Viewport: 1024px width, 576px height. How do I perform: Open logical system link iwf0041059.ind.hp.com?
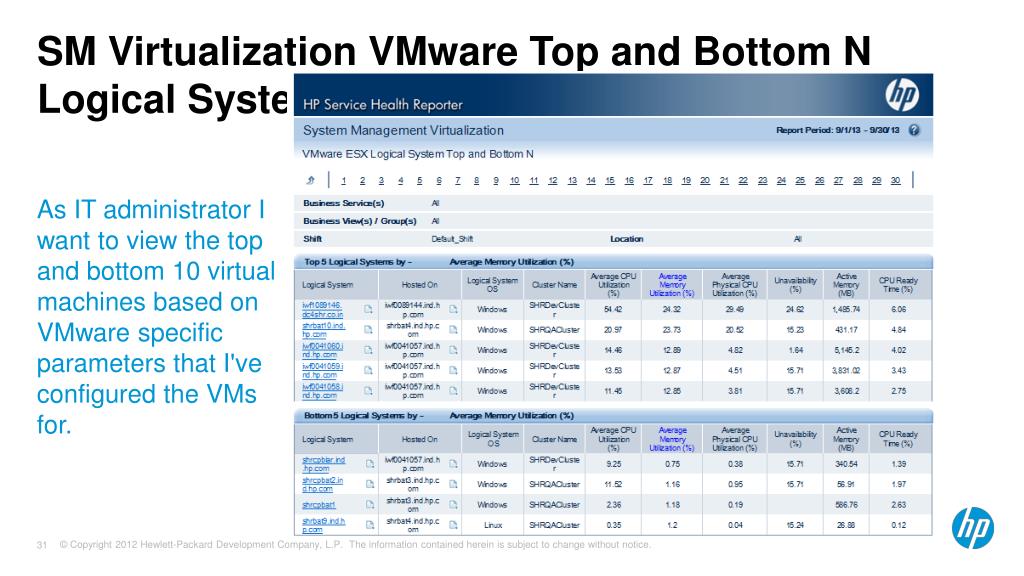(323, 370)
